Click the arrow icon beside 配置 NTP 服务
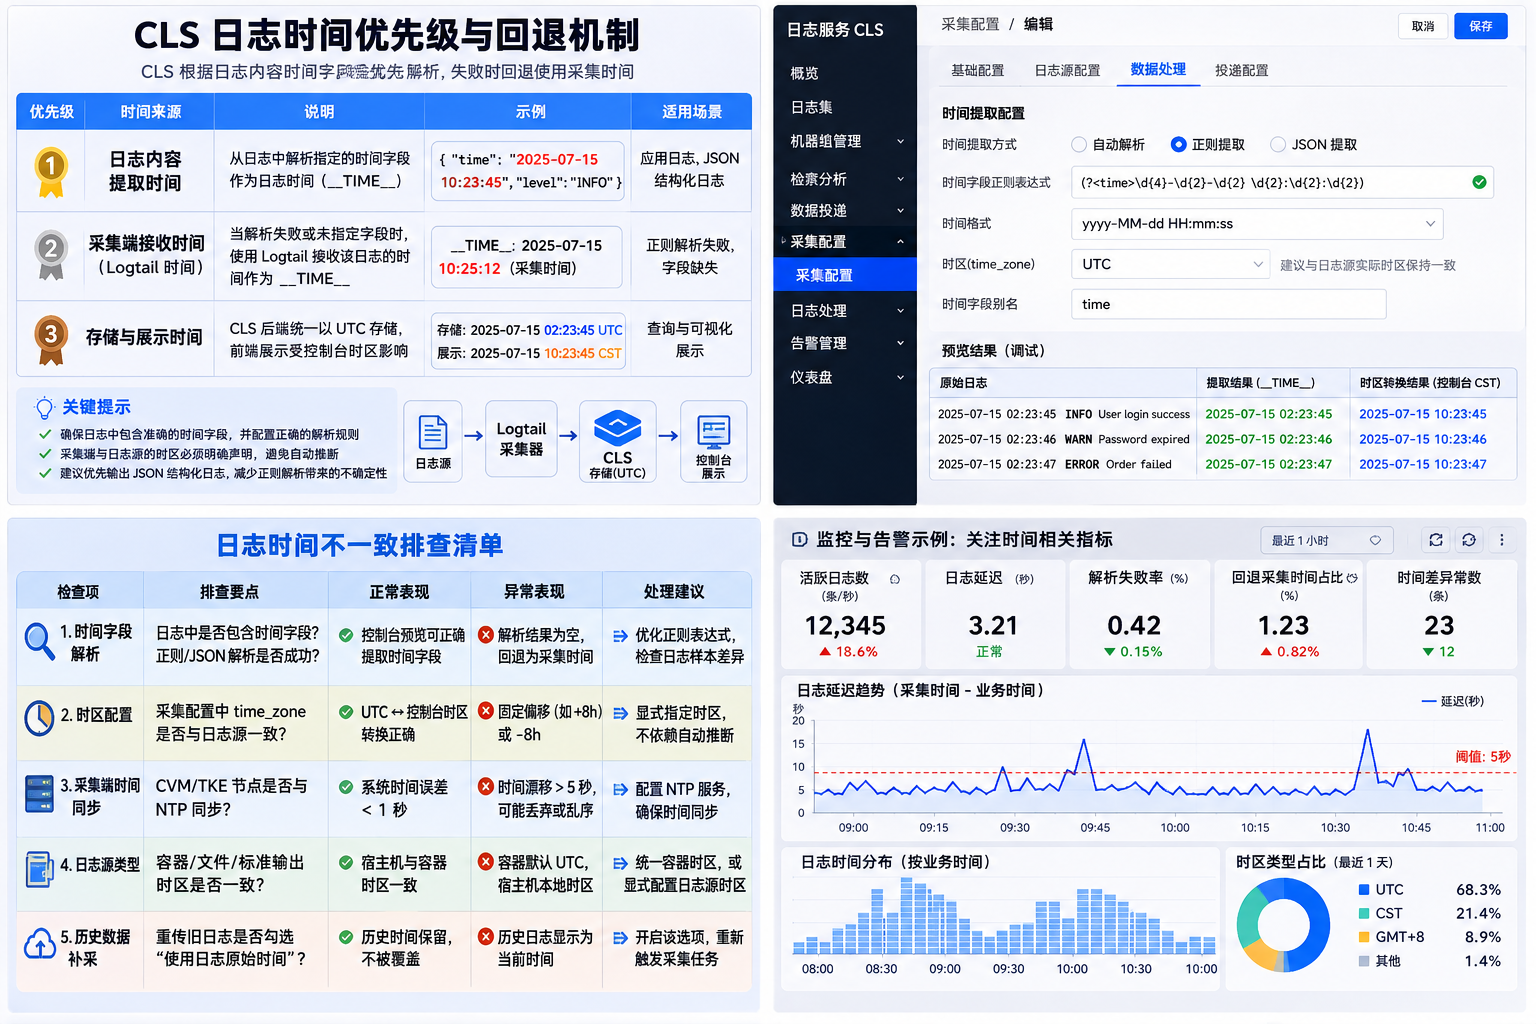 coord(620,789)
